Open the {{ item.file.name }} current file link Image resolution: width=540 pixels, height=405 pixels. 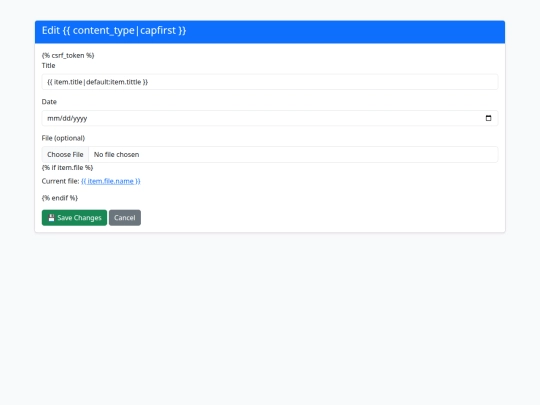click(x=111, y=181)
